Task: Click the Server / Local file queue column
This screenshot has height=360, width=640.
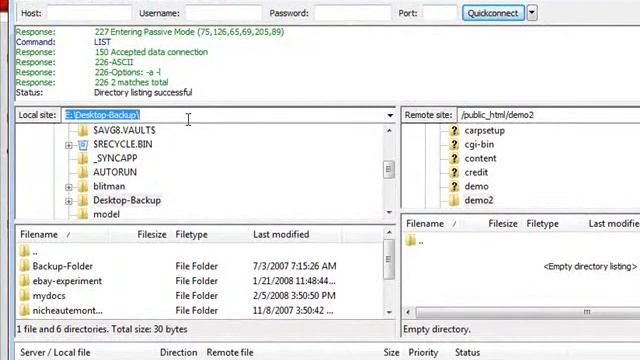Action: [55, 352]
